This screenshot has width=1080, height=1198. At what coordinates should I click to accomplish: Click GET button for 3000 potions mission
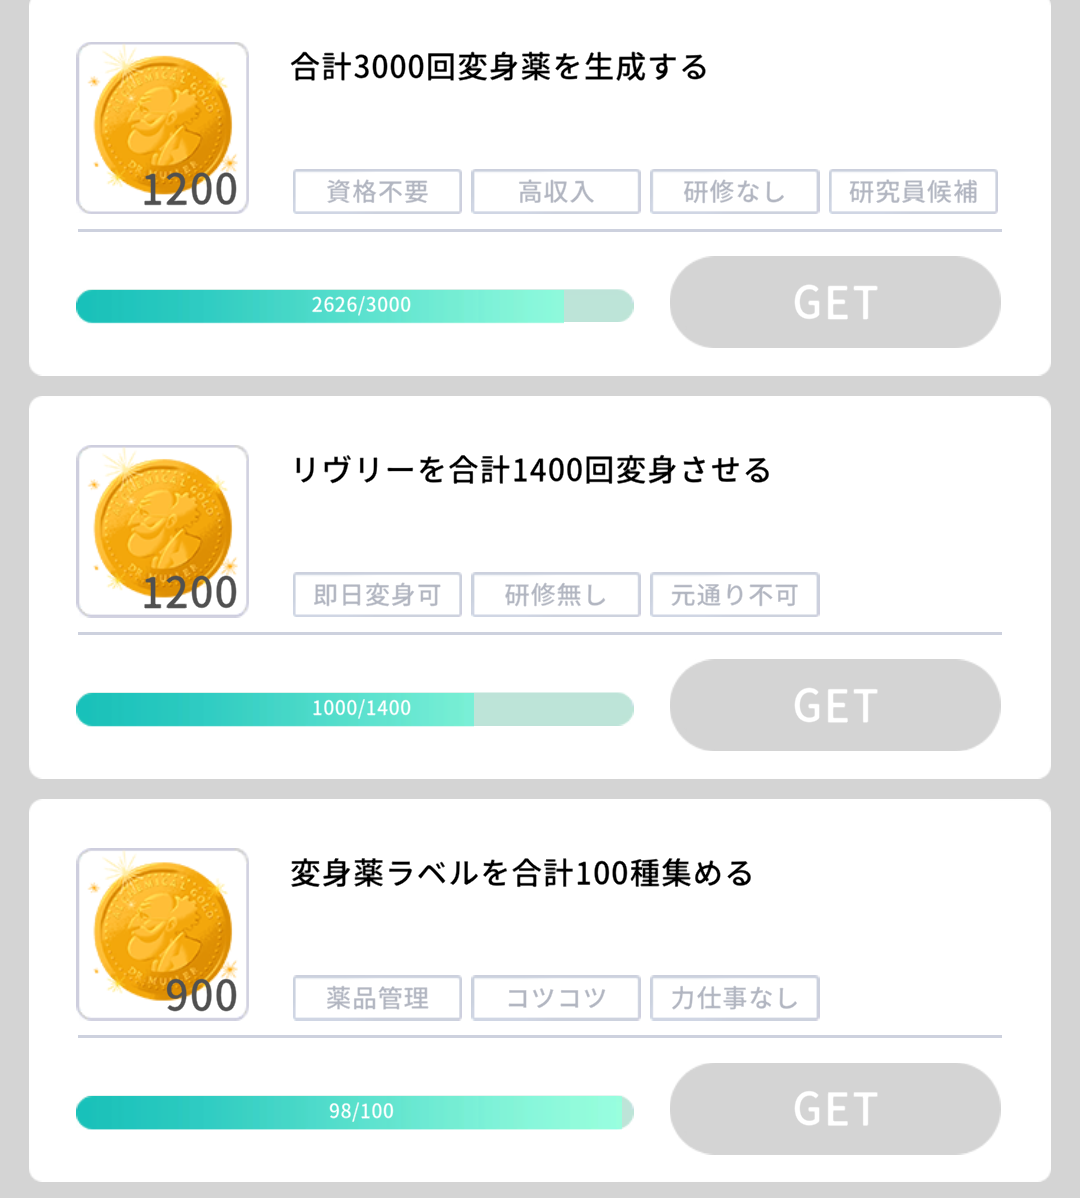click(x=835, y=302)
